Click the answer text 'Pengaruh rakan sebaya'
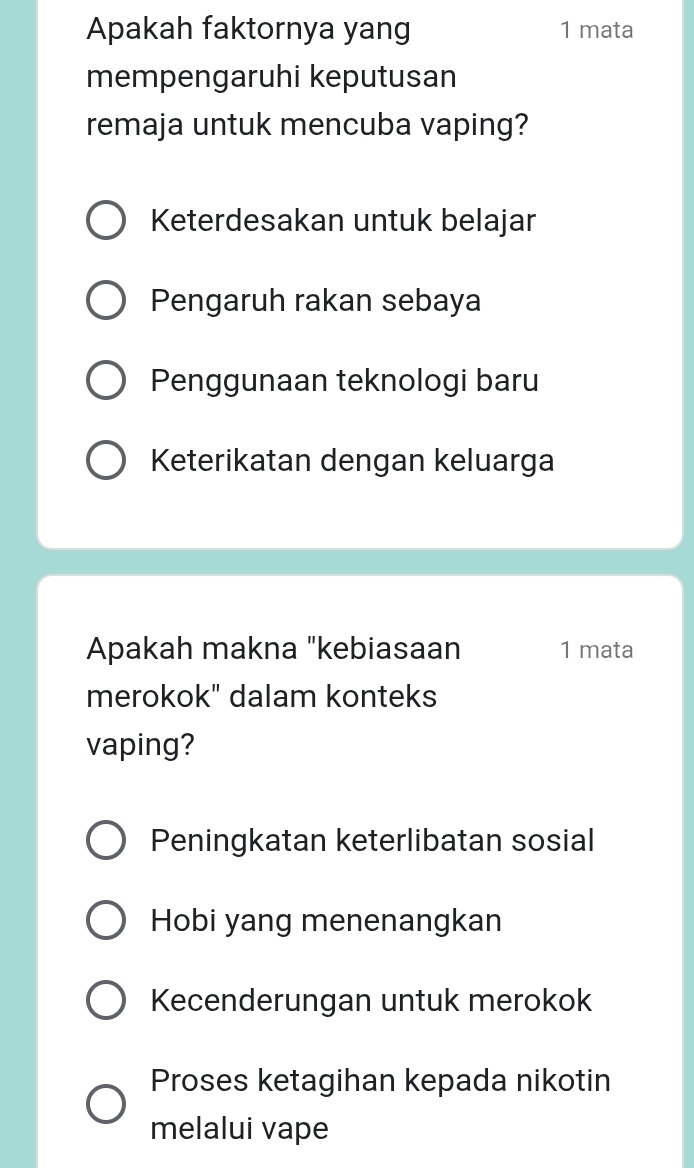This screenshot has height=1168, width=694. coord(316,300)
